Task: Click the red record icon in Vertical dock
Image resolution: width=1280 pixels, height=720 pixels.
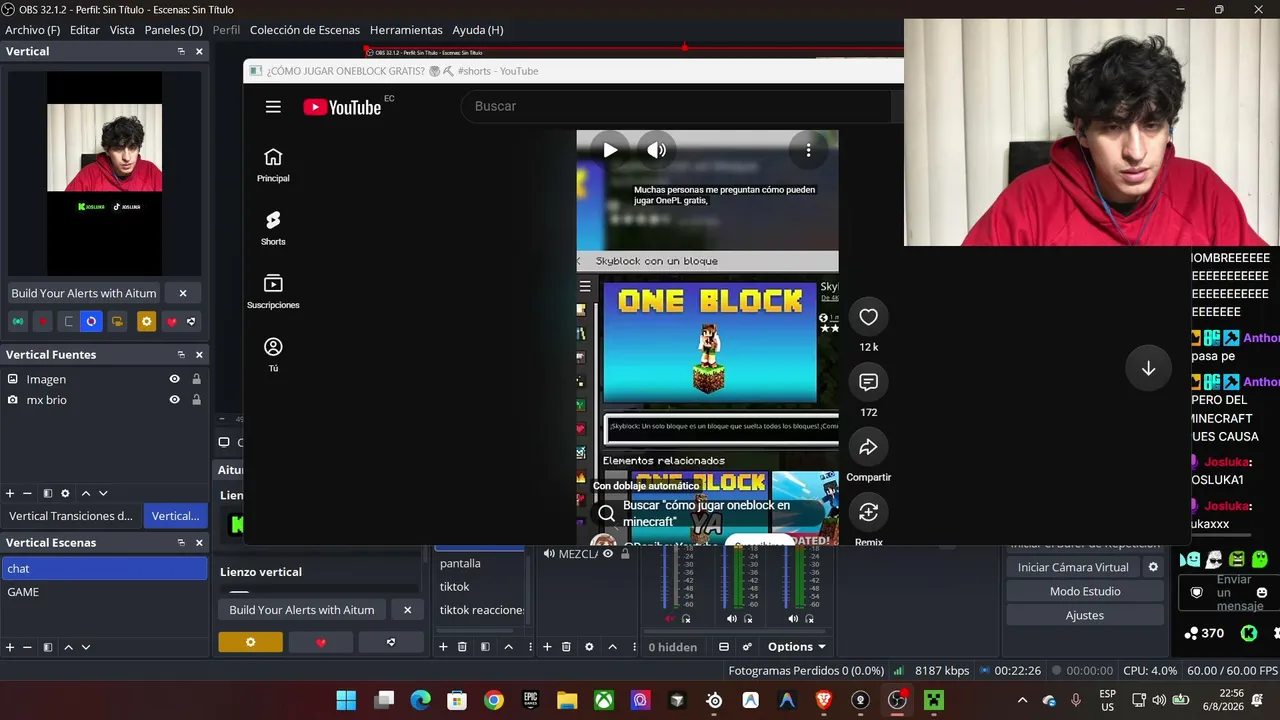Action: pos(43,321)
